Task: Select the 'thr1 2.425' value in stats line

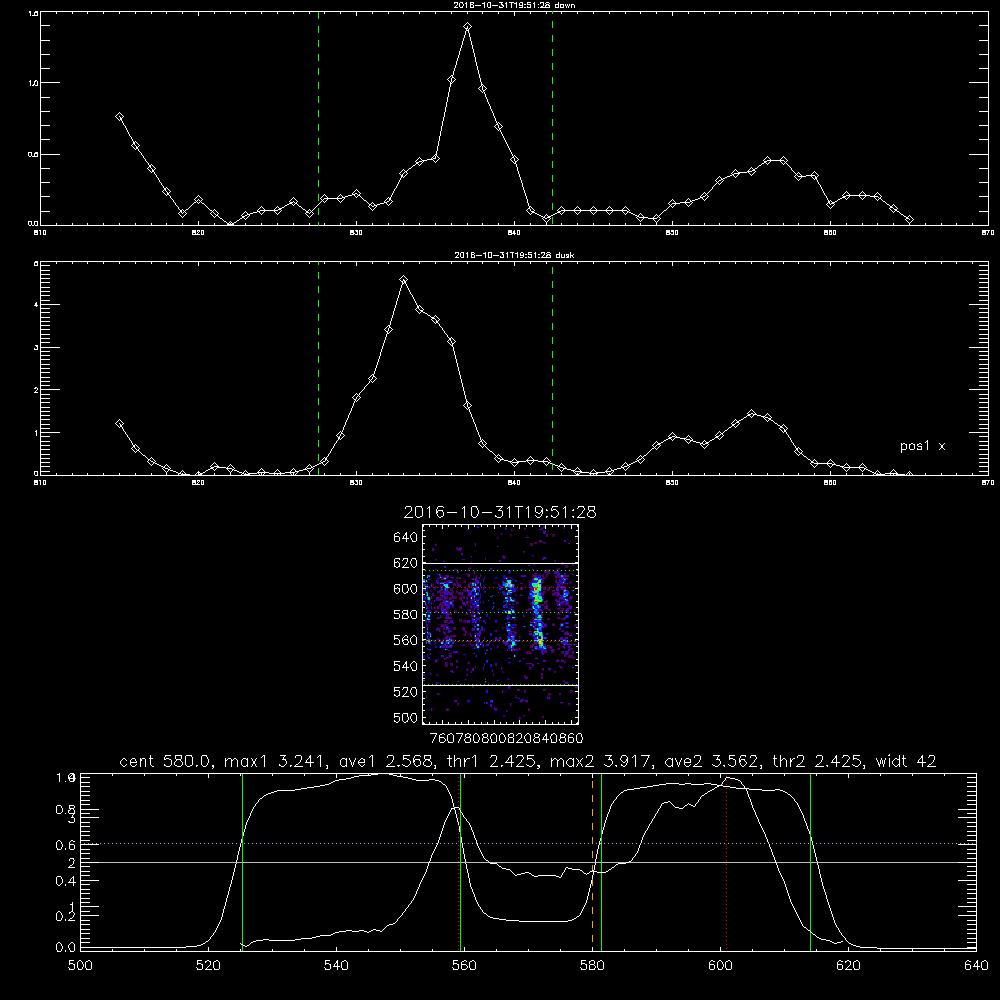Action: click(x=491, y=761)
